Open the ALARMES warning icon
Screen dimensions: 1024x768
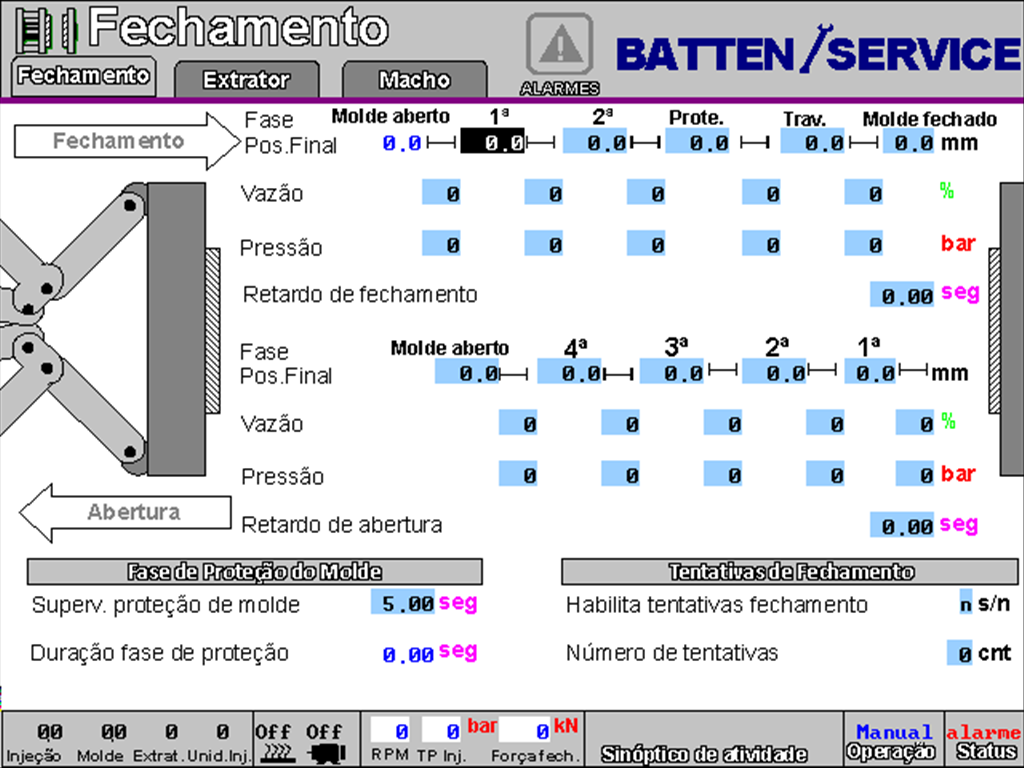[x=560, y=45]
